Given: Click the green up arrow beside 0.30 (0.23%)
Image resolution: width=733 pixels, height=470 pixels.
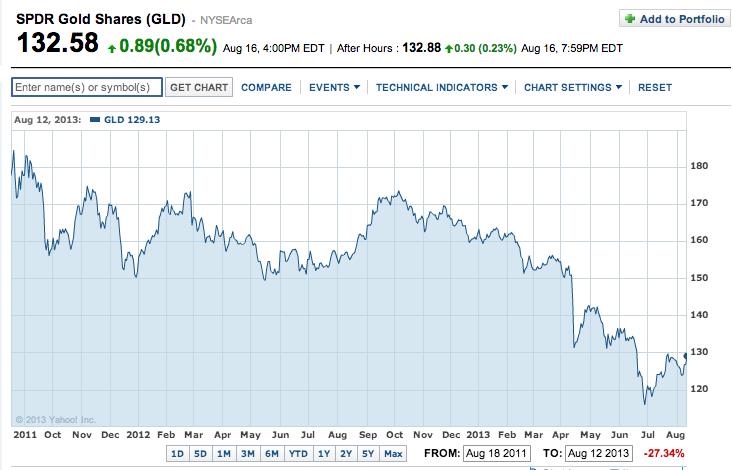Looking at the screenshot, I should tap(449, 49).
